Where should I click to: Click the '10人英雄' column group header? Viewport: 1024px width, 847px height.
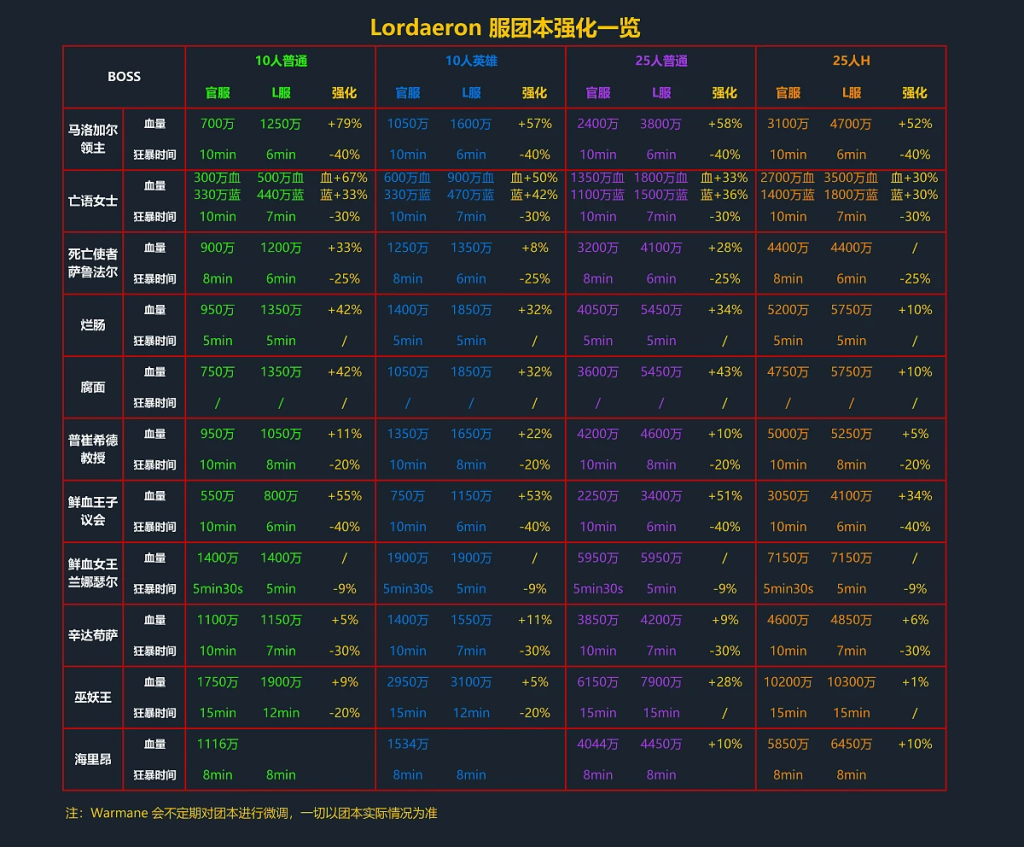[471, 61]
